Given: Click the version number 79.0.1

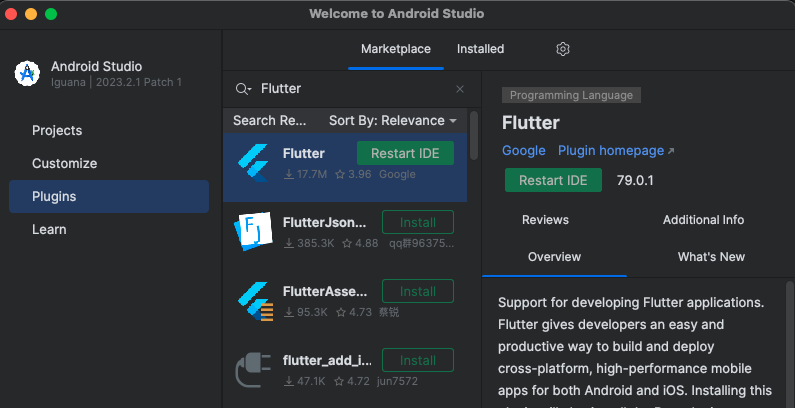Looking at the screenshot, I should [635, 180].
